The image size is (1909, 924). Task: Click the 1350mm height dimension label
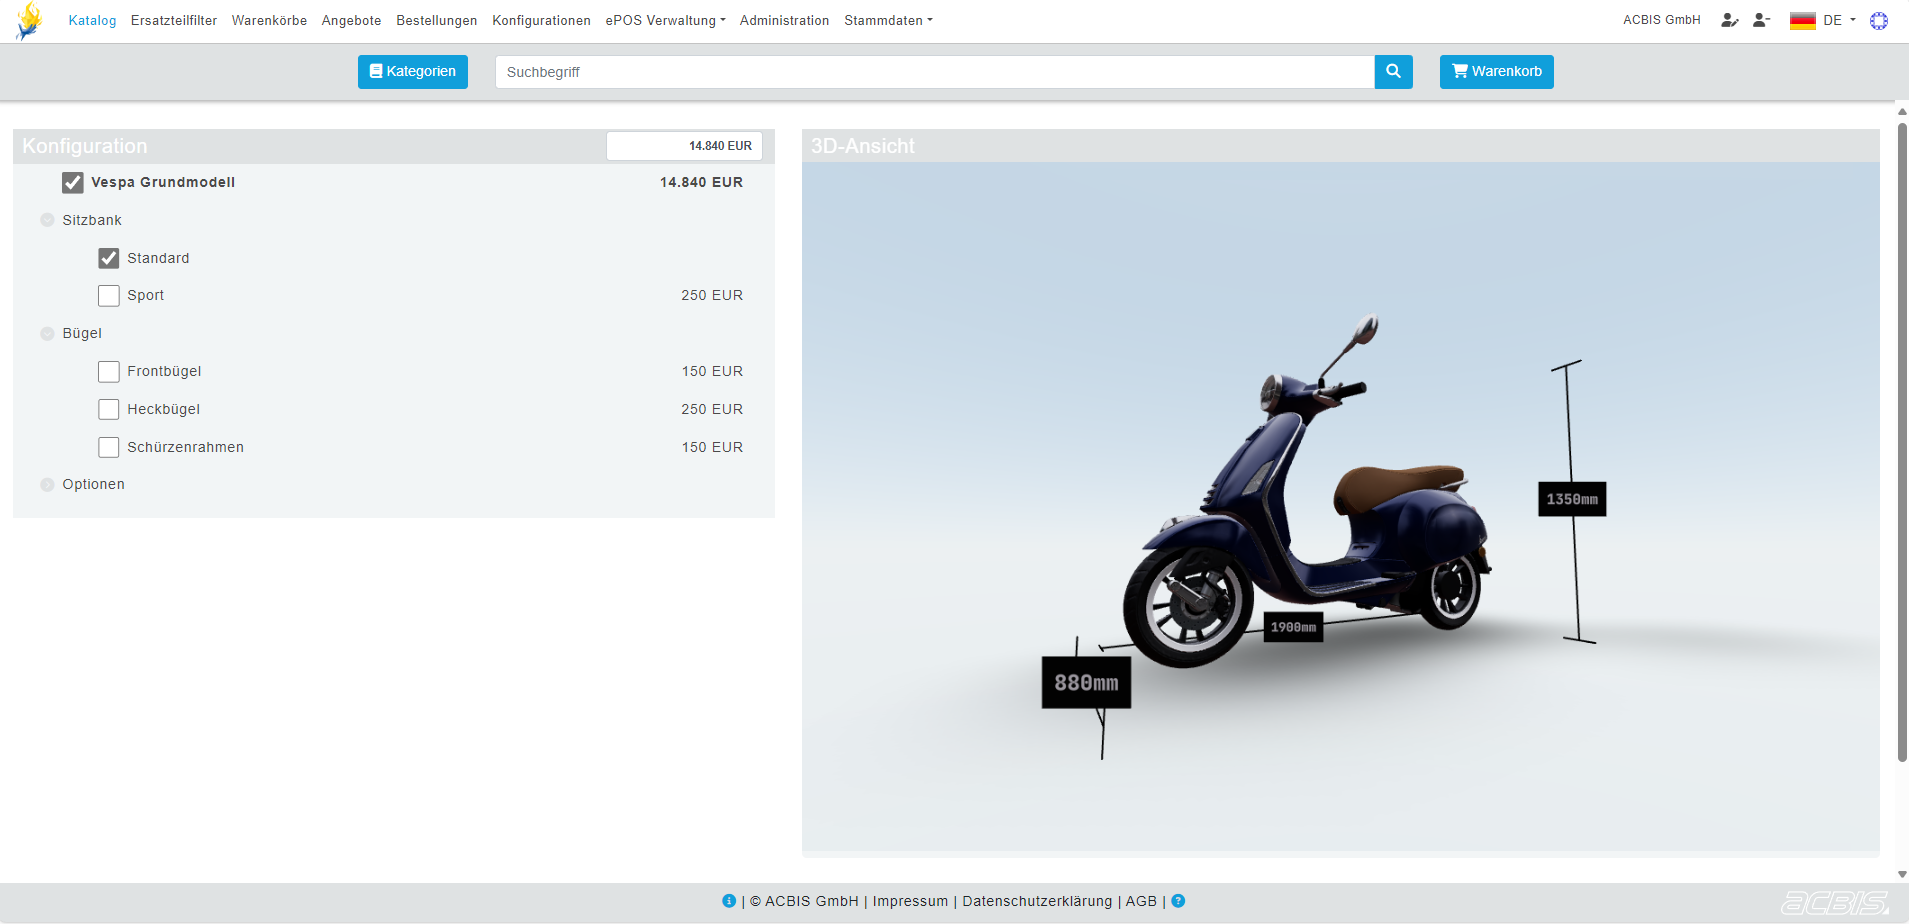(x=1572, y=499)
